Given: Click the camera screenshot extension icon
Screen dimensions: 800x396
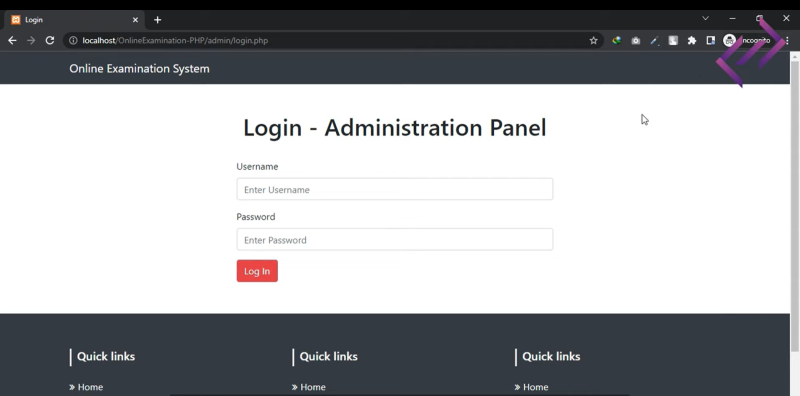Looking at the screenshot, I should click(x=635, y=40).
